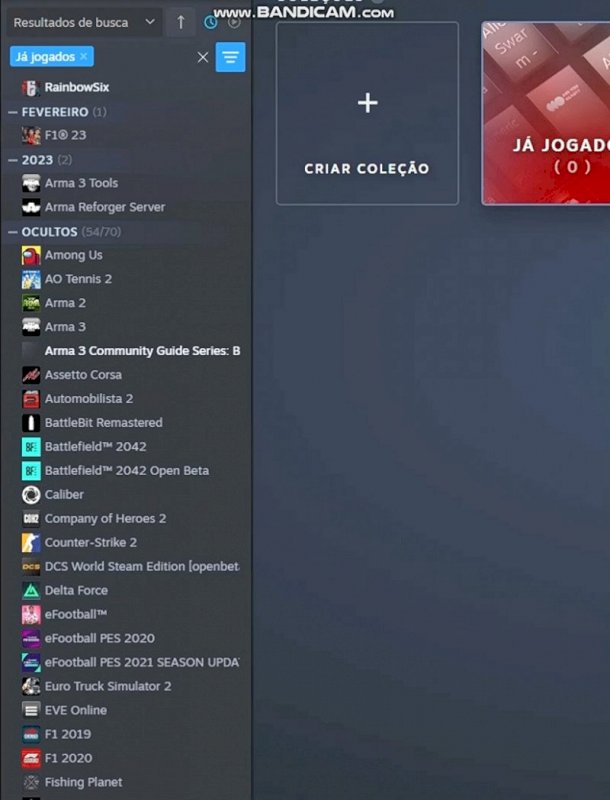Image resolution: width=610 pixels, height=800 pixels.
Task: Select the Euro Truck Simulator 2 label
Action: point(108,686)
